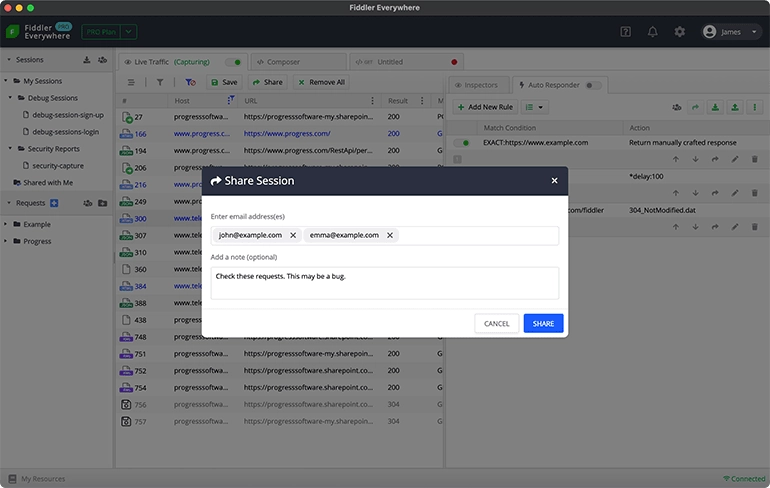Delete the example.com auto responder rule
Screen dimensions: 770x488
(x=754, y=159)
